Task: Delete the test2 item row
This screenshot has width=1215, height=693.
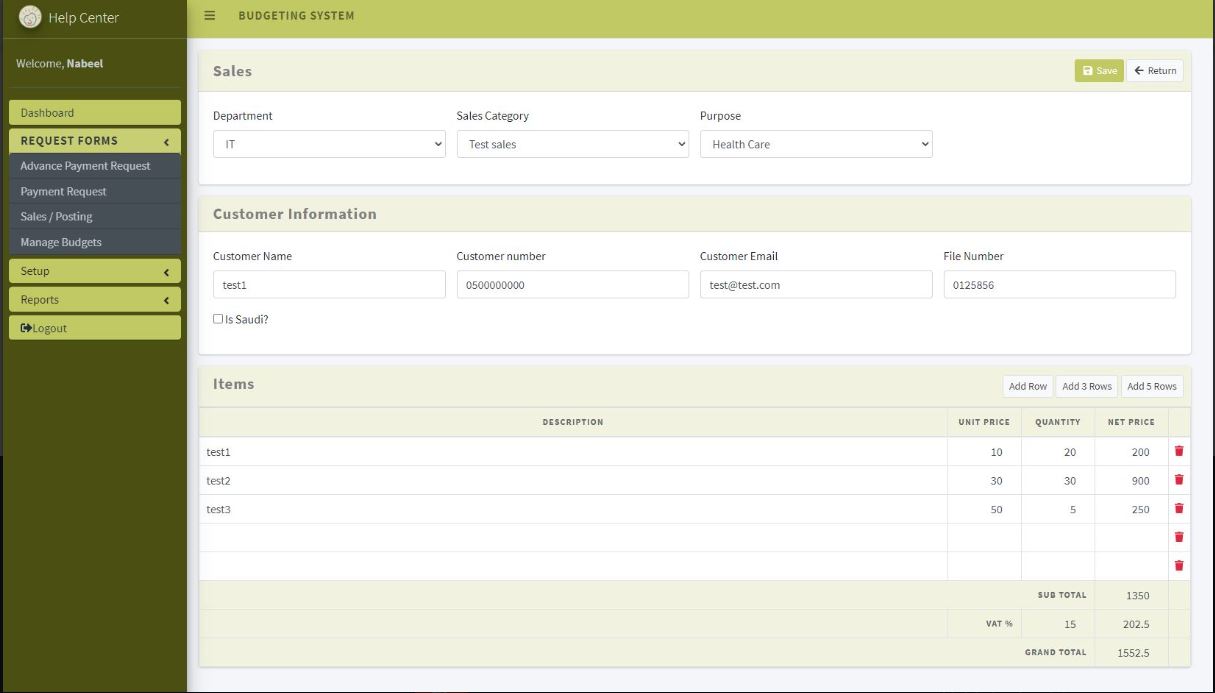Action: [x=1178, y=480]
